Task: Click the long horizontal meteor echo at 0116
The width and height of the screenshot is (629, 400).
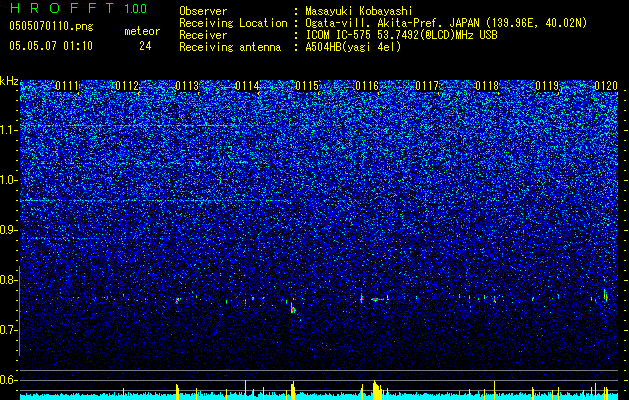Action: click(x=379, y=299)
